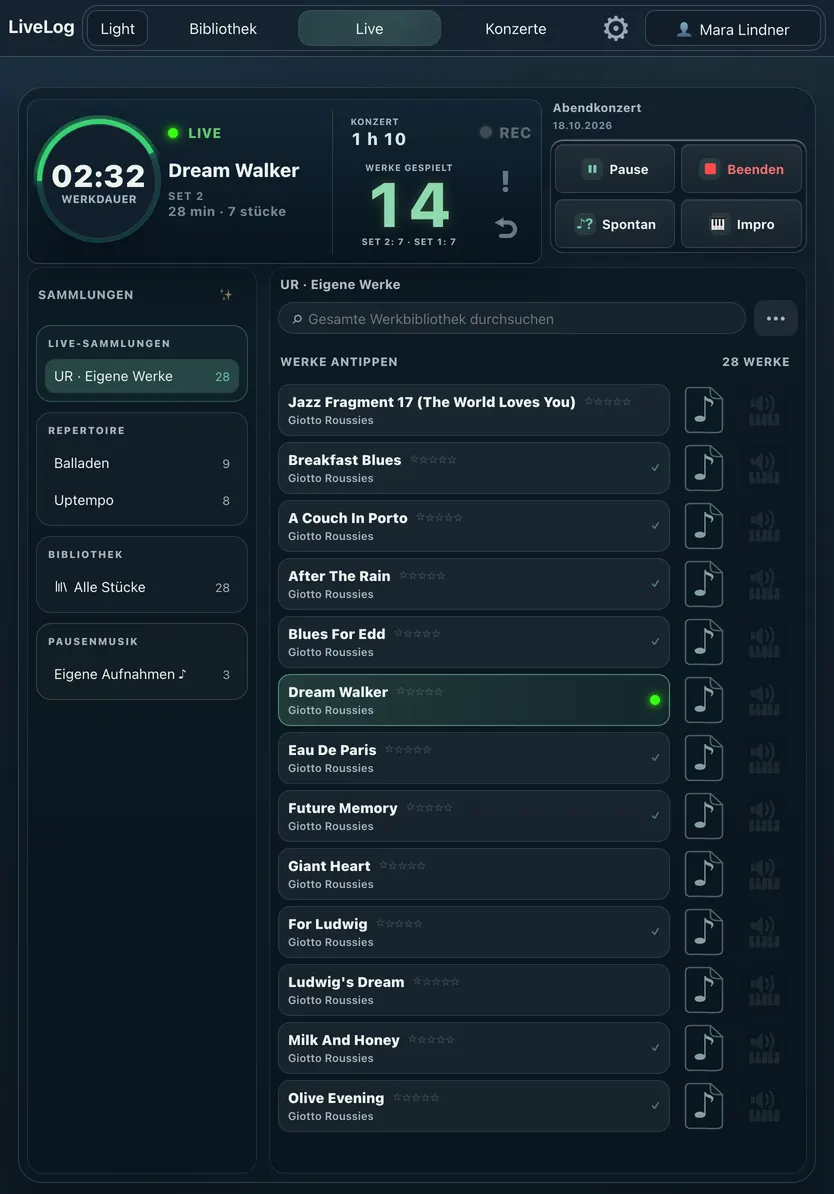
Task: Click the audio icon for Future Memory
Action: click(x=764, y=816)
